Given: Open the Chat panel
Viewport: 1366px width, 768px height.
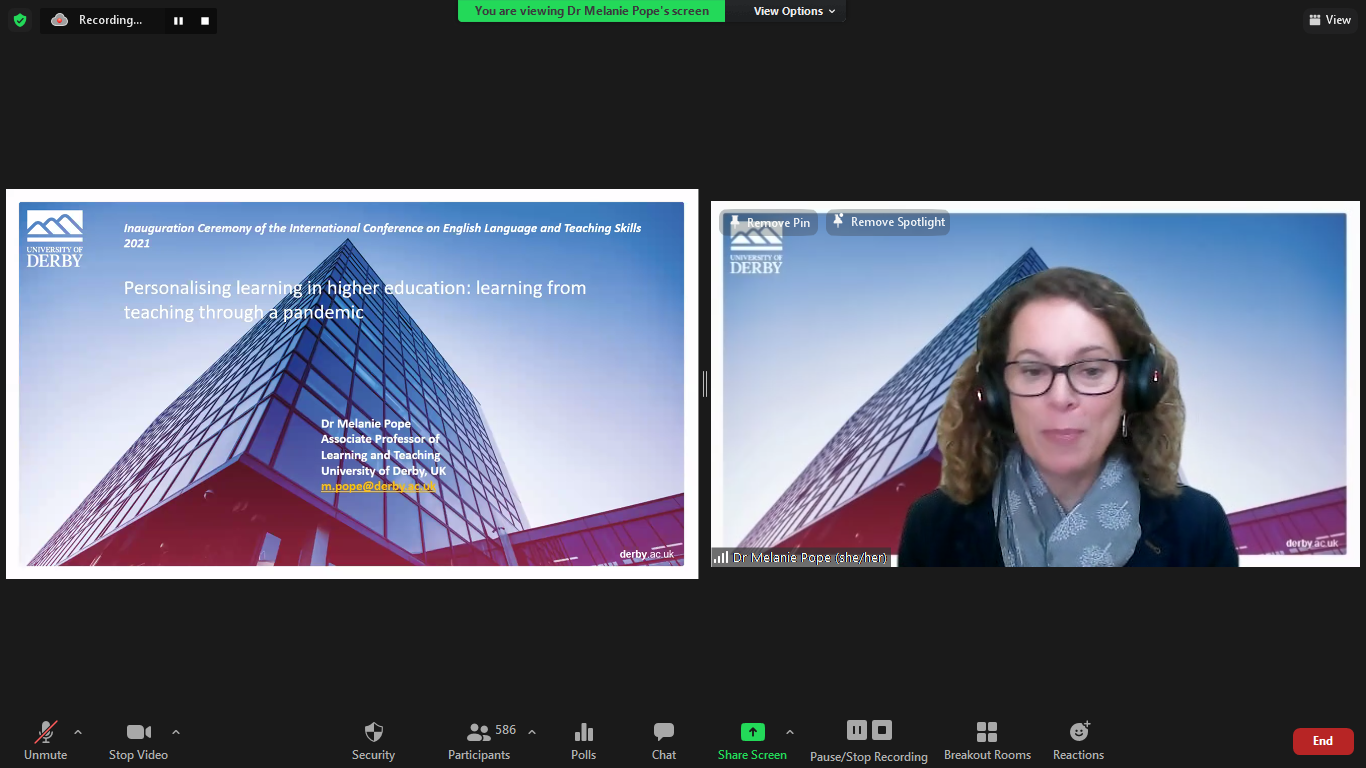Looking at the screenshot, I should (664, 741).
